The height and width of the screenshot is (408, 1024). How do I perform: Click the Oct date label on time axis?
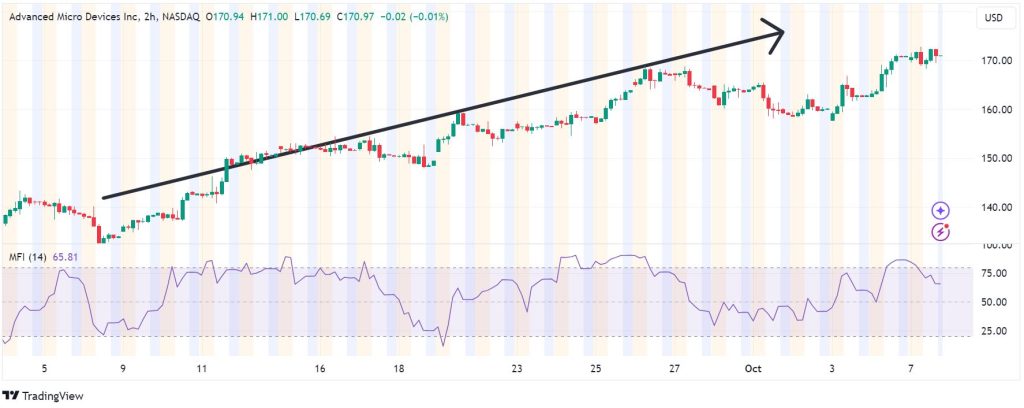pos(754,369)
